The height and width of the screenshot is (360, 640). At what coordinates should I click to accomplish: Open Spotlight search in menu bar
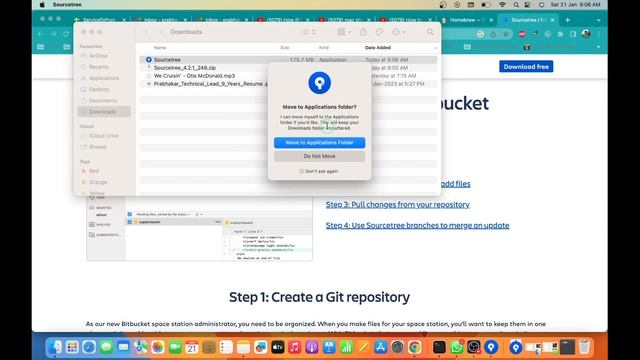pyautogui.click(x=516, y=4)
